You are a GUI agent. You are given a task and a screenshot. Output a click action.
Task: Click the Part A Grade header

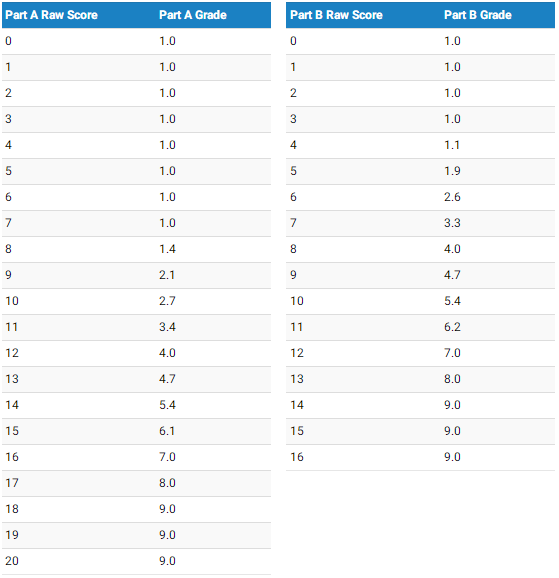[192, 15]
